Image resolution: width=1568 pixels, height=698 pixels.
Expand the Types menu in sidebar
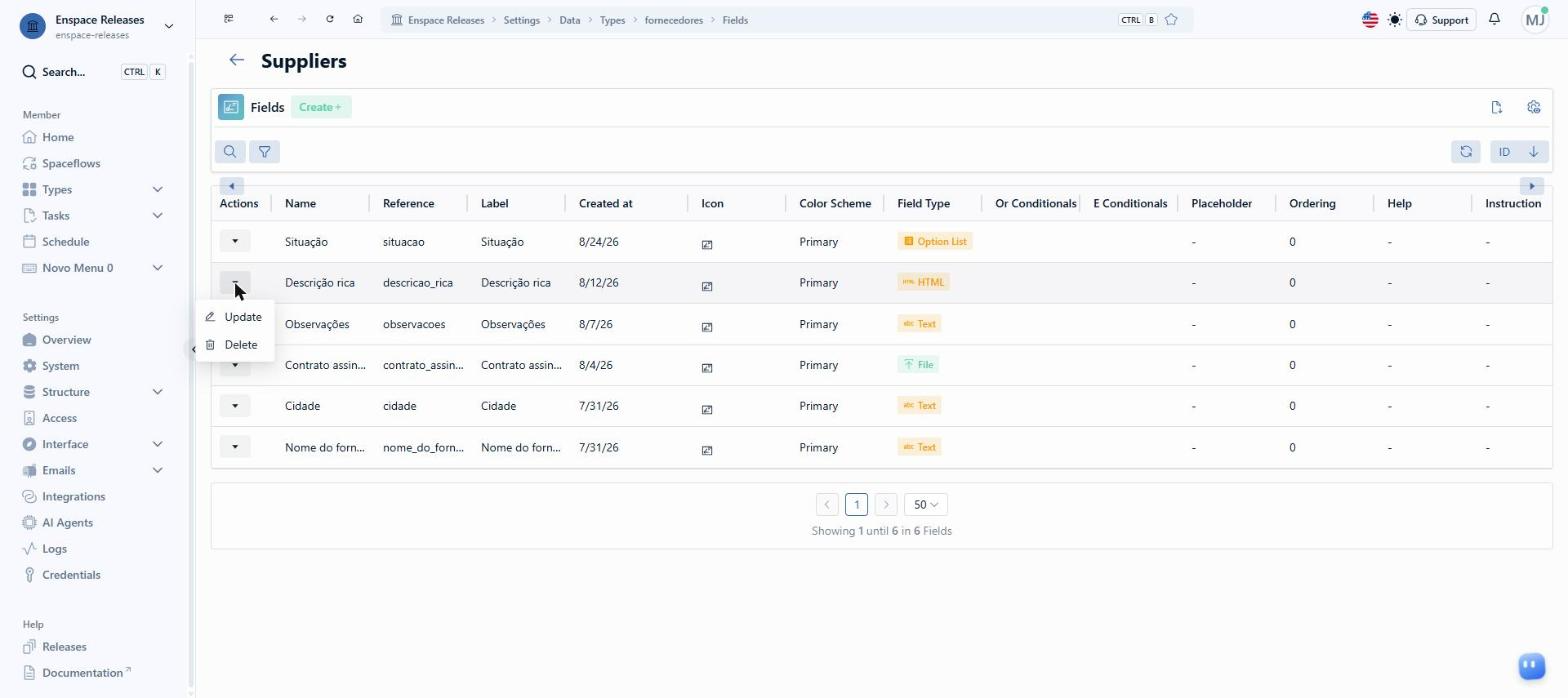click(157, 189)
